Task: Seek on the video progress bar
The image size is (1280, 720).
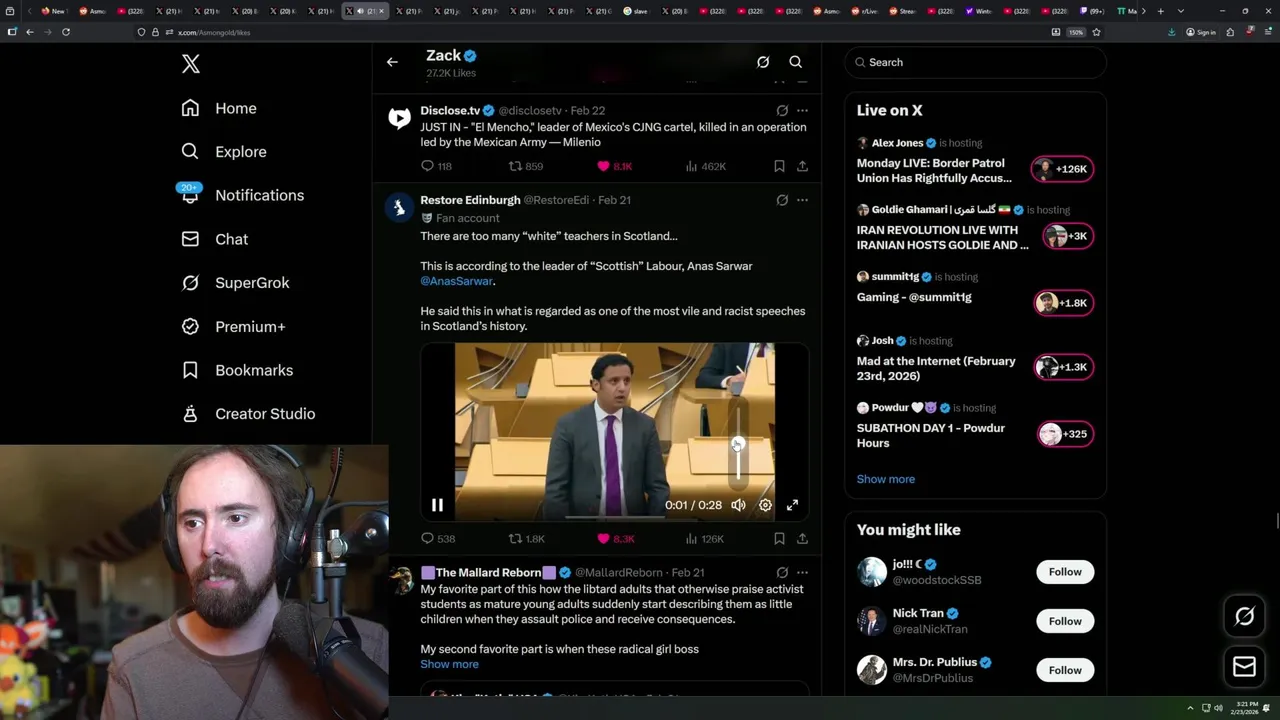Action: (x=615, y=518)
